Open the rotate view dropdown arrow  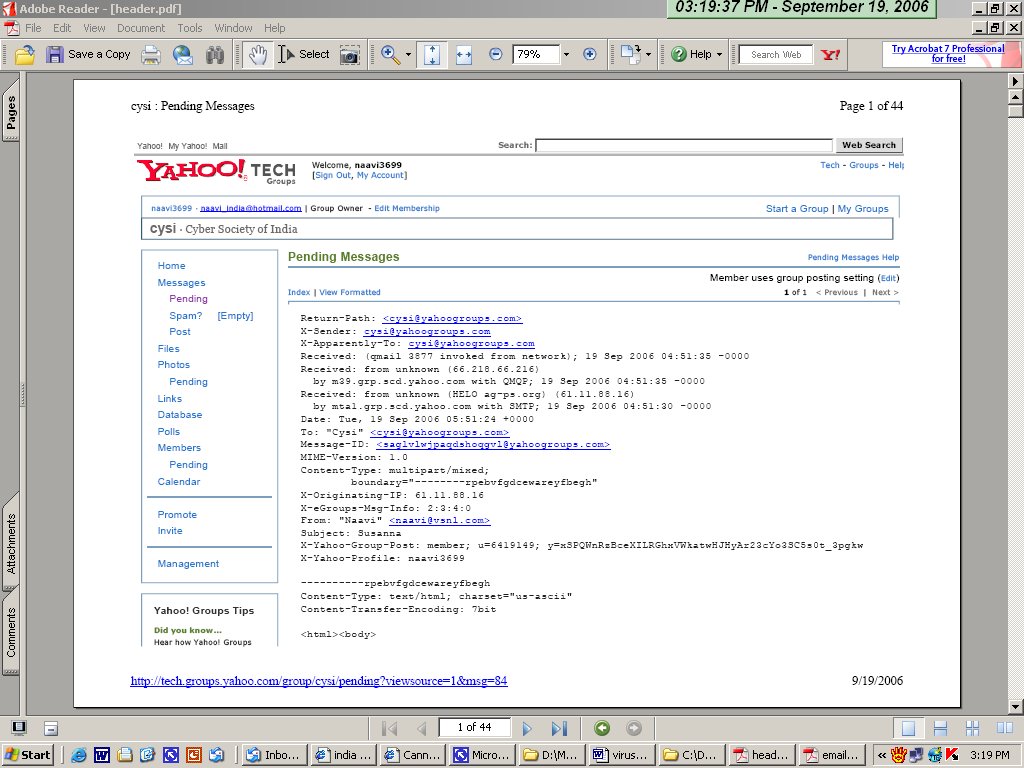coord(648,55)
